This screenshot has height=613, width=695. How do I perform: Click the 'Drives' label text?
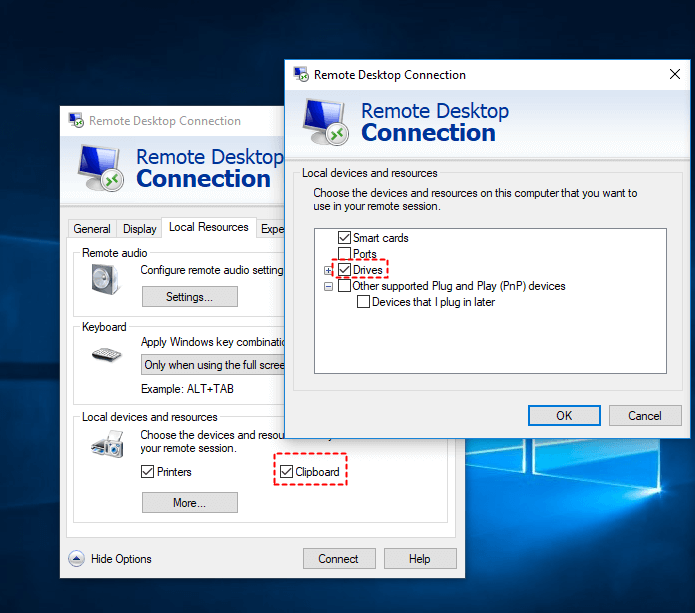[x=367, y=270]
